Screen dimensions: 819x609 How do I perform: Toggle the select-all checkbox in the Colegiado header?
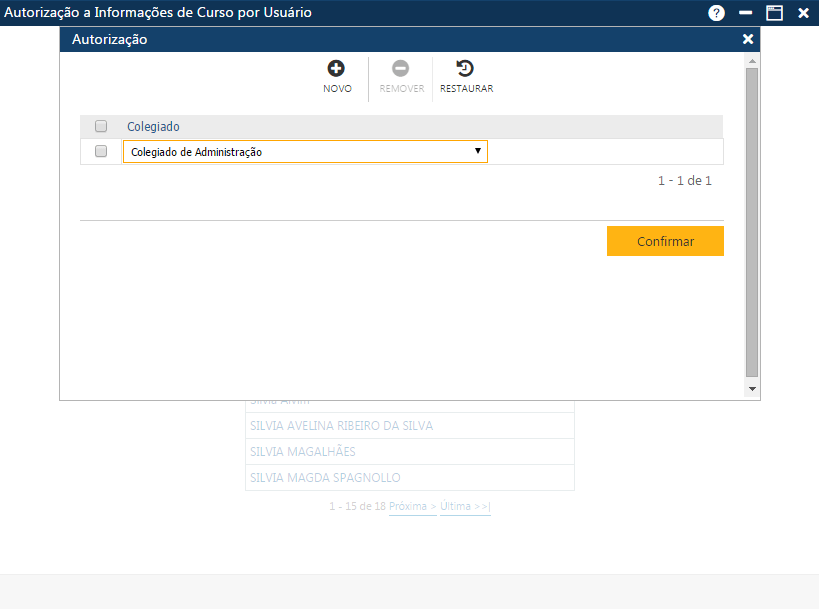coord(101,127)
